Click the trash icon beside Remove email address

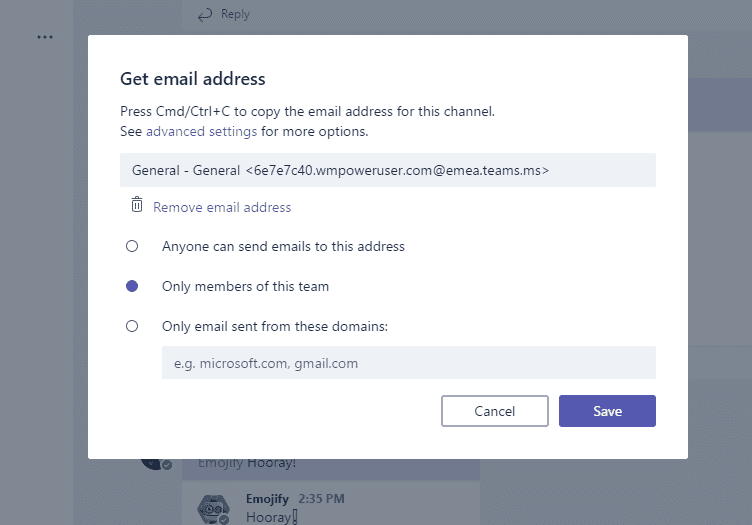(x=137, y=206)
